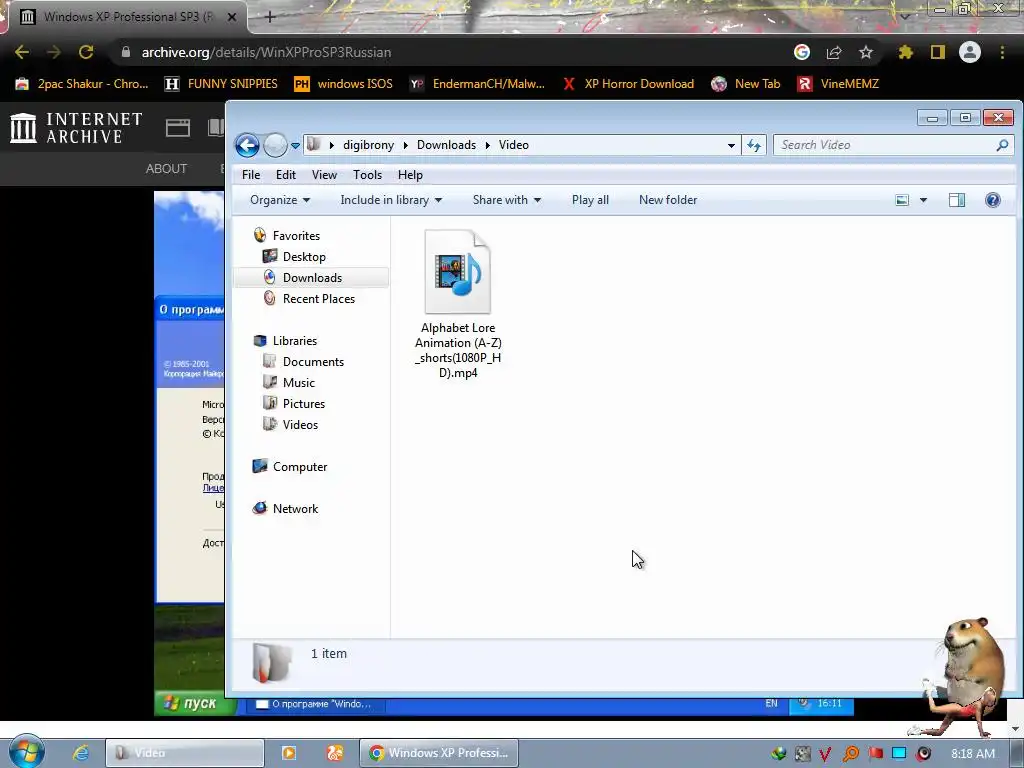Open recent locations dropdown beside navigation arrows
This screenshot has height=768, width=1024.
tap(295, 146)
